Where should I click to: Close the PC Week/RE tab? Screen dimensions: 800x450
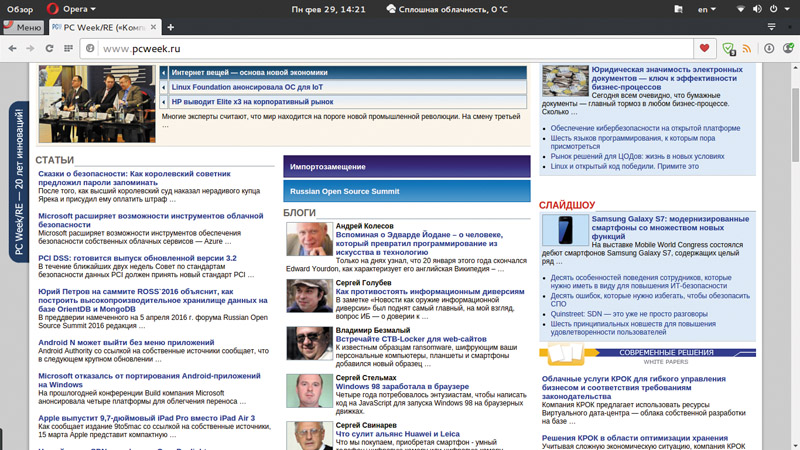pos(153,27)
